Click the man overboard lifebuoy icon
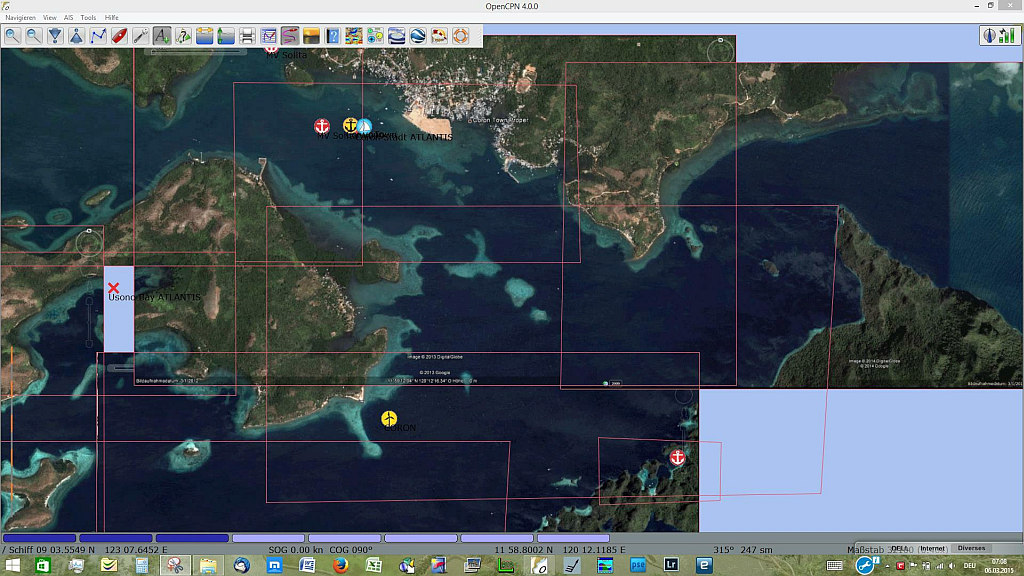Image resolution: width=1024 pixels, height=576 pixels. [460, 36]
